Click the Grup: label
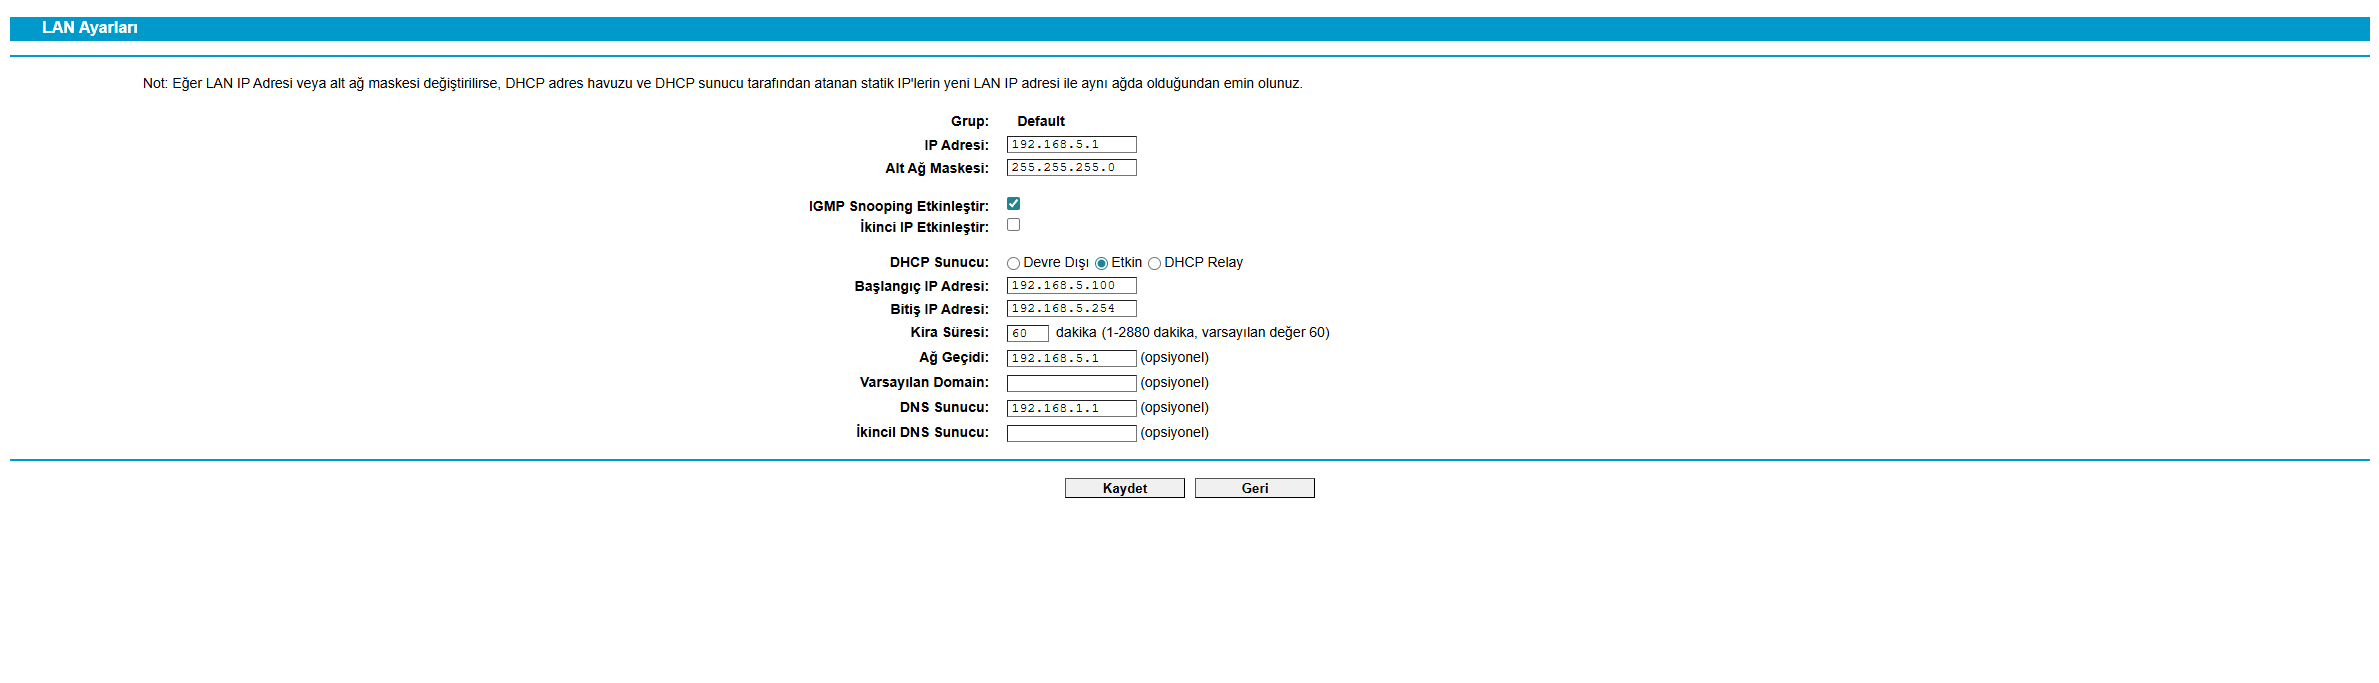This screenshot has width=2379, height=683. [x=970, y=121]
